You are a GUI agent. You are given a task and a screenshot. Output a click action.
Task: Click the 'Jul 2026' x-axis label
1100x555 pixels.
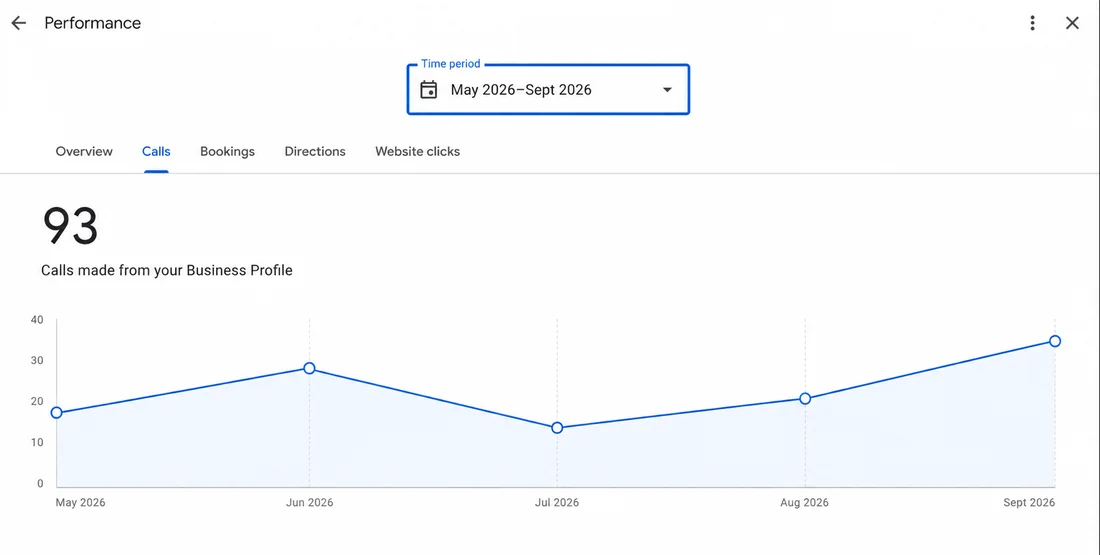(x=557, y=502)
